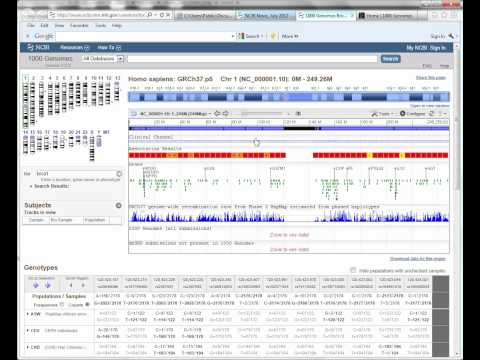Open the browser Edit menu
The image size is (480, 360).
[44, 25]
